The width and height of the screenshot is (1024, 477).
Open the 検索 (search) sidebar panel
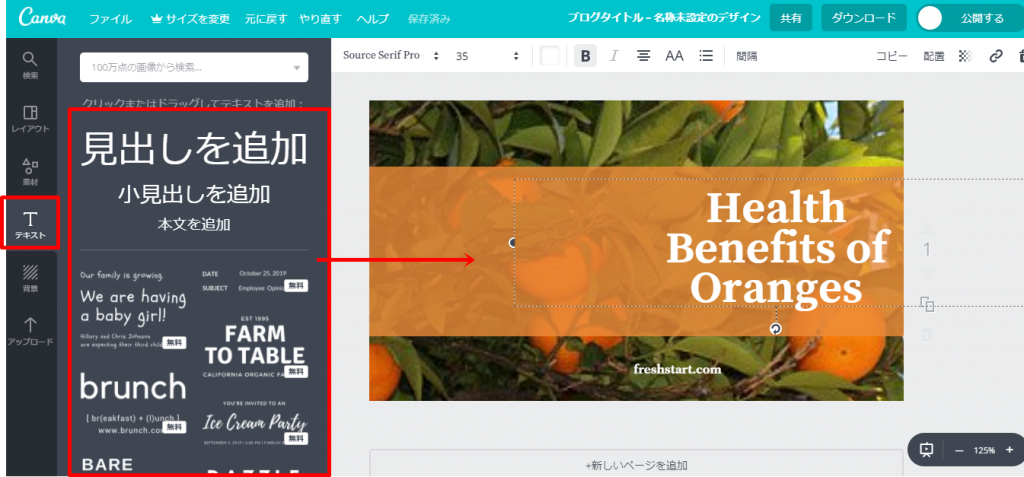point(30,66)
